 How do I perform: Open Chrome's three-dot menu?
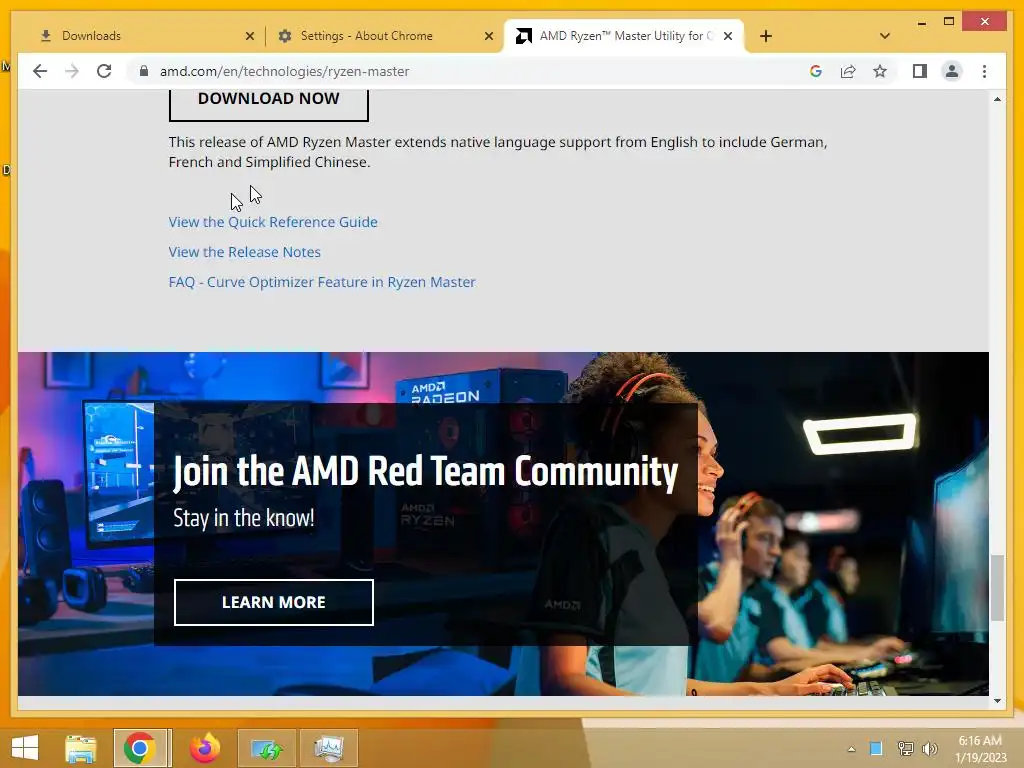[984, 71]
